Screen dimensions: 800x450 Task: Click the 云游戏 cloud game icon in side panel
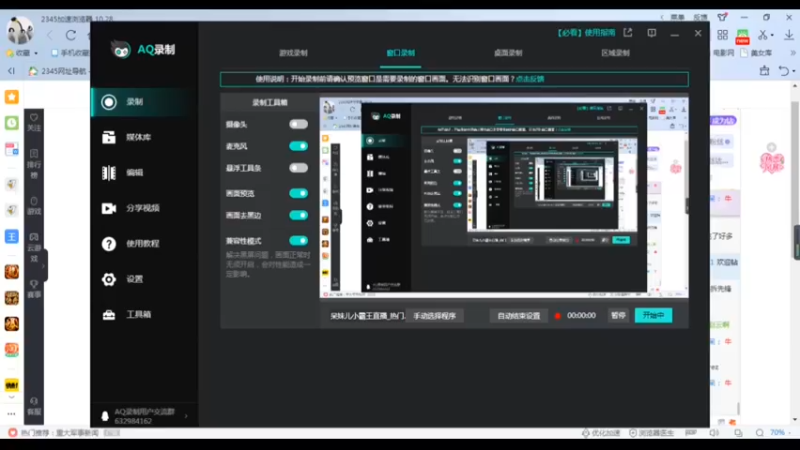[34, 237]
